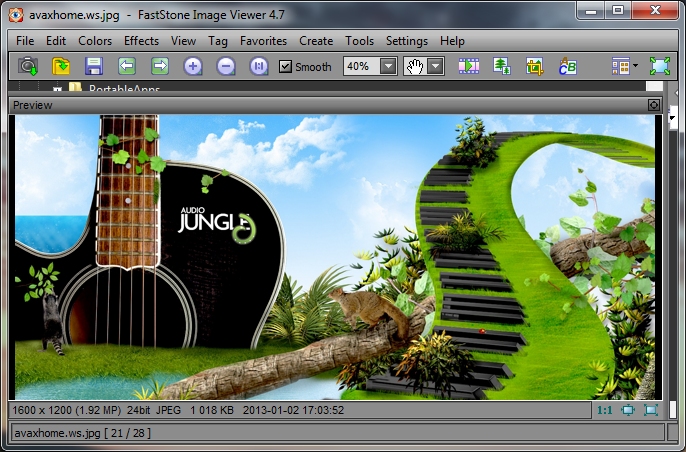This screenshot has height=452, width=686.
Task: Open the Create menu
Action: tap(316, 41)
